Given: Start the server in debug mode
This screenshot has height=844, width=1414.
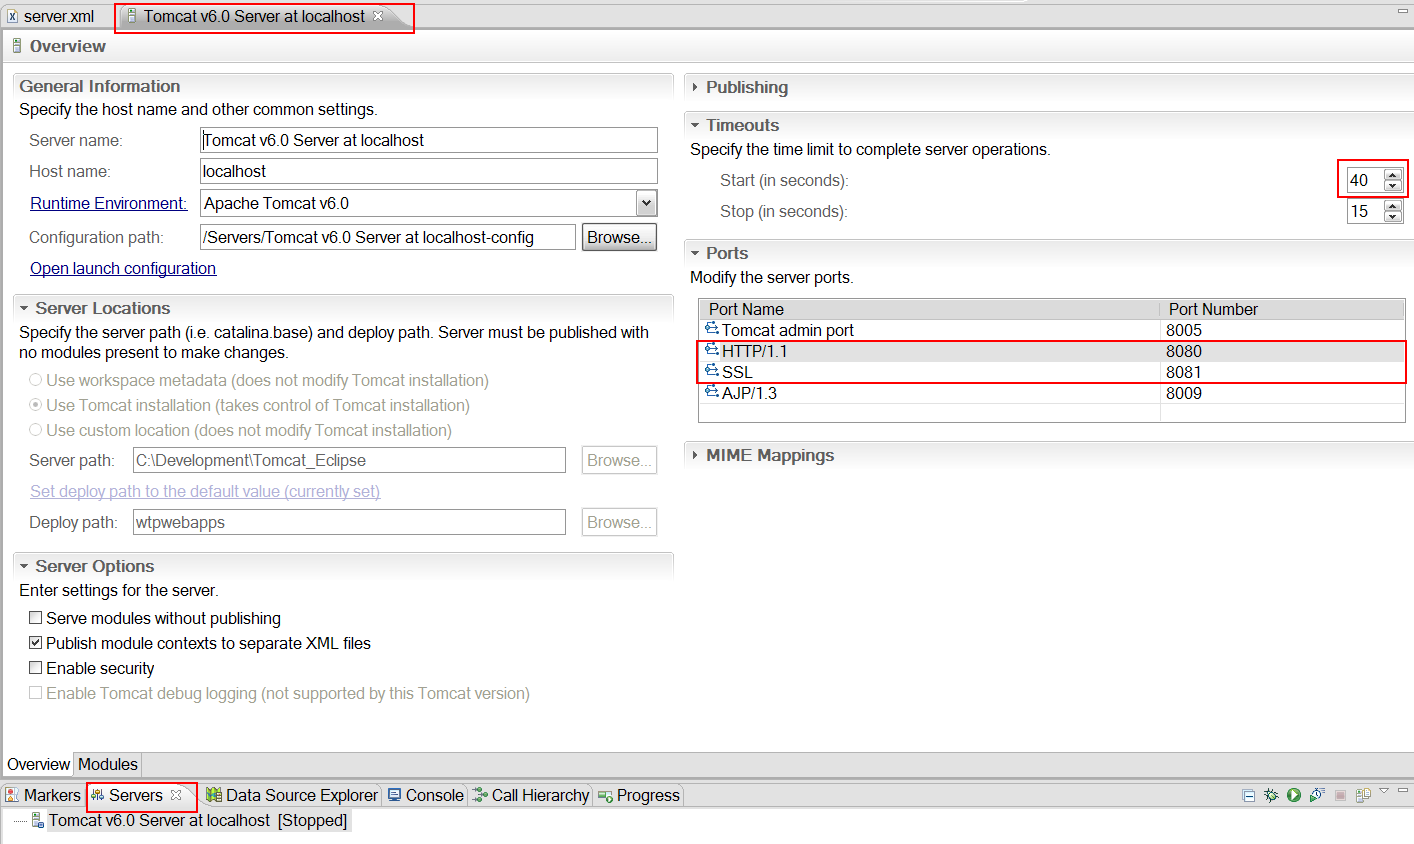Looking at the screenshot, I should tap(1271, 795).
